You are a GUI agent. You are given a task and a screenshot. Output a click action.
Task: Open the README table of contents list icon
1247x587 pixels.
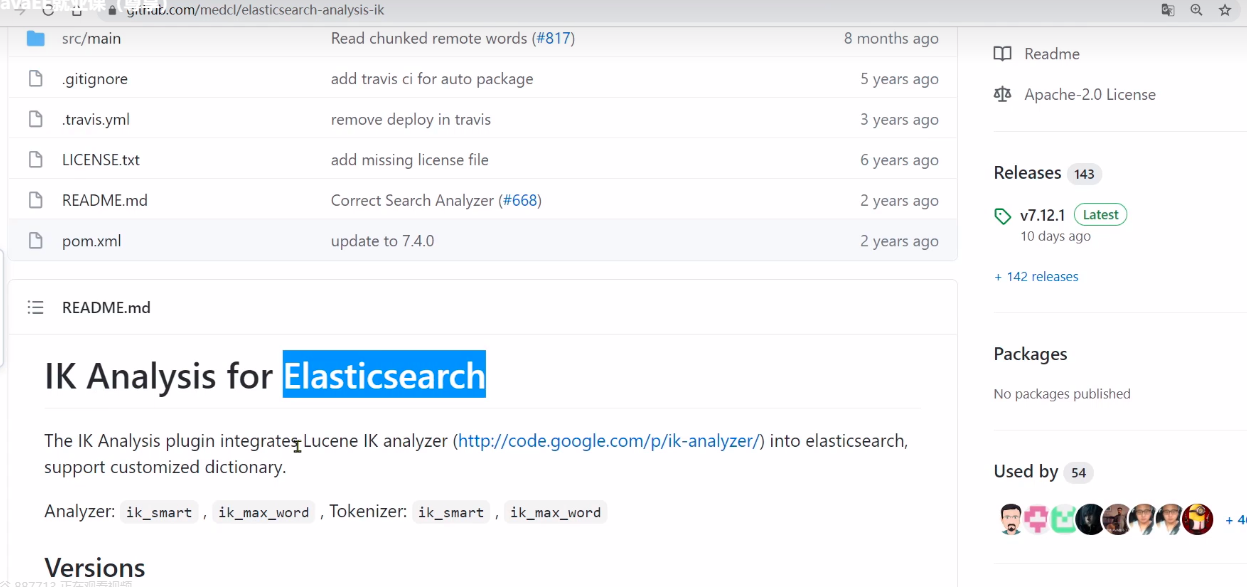[36, 308]
